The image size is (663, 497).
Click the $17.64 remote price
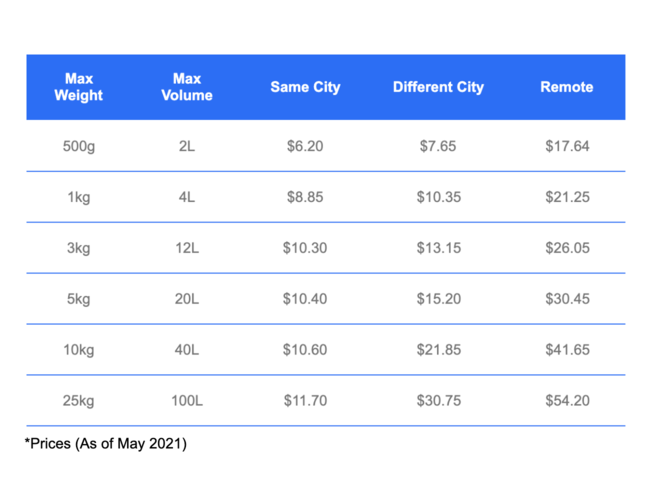(x=567, y=146)
